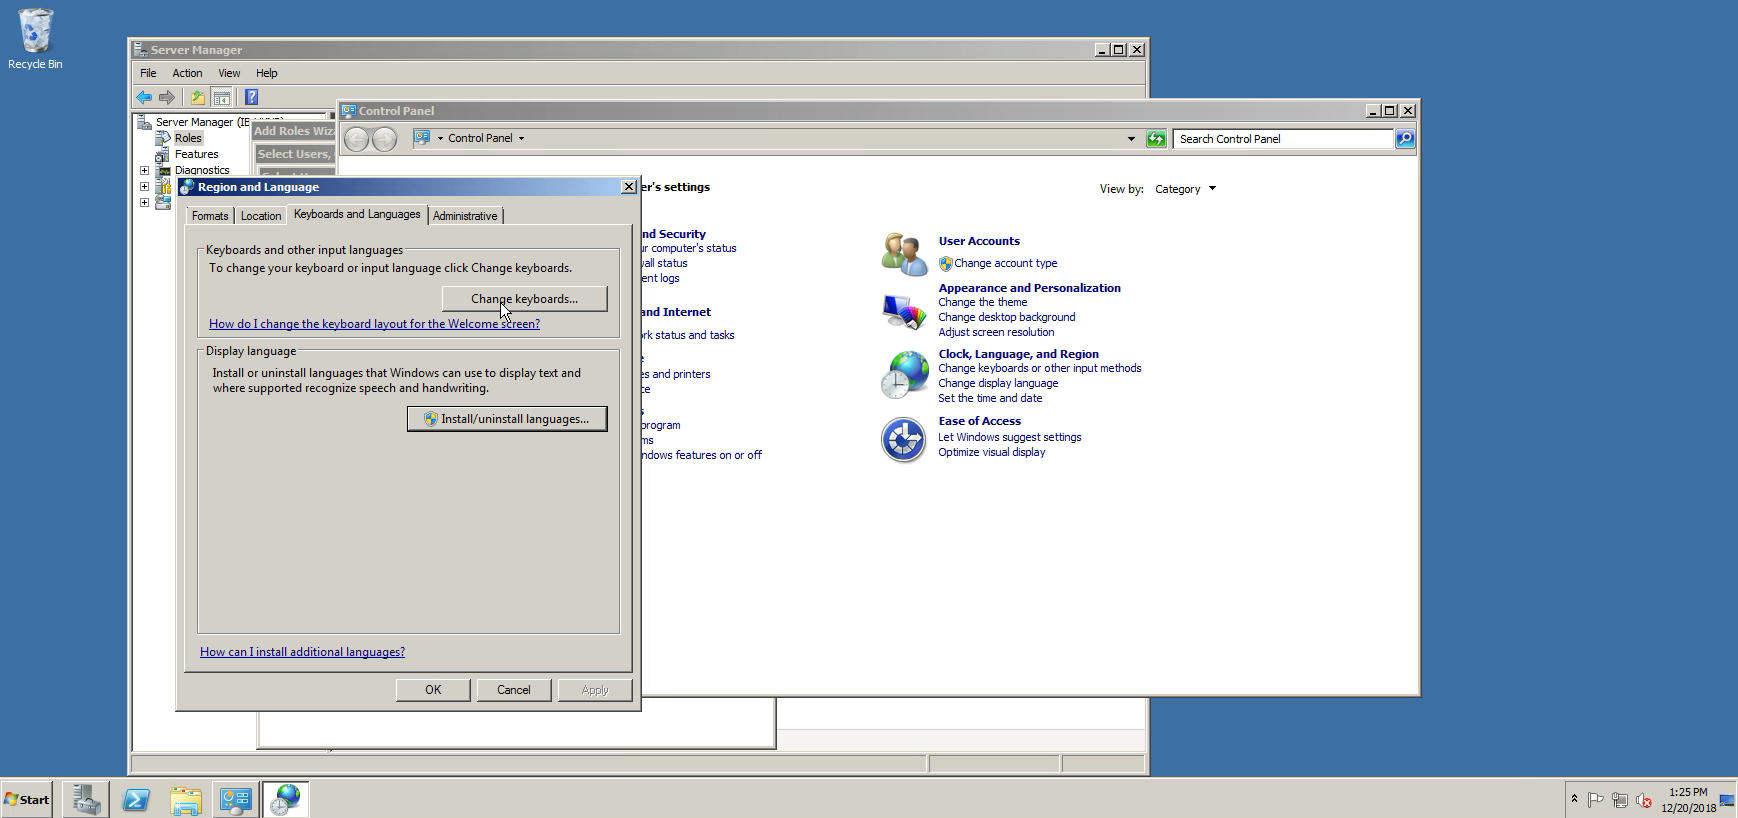Open the Ease of Access icon

click(x=903, y=439)
